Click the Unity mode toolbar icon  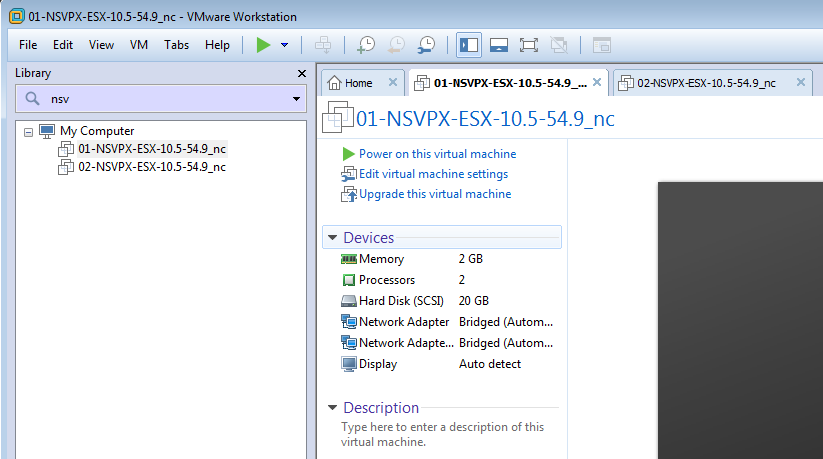pyautogui.click(x=559, y=45)
